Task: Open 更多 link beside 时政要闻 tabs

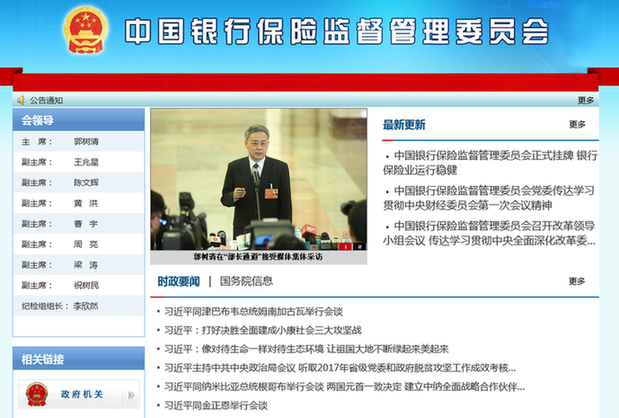Action: click(577, 281)
